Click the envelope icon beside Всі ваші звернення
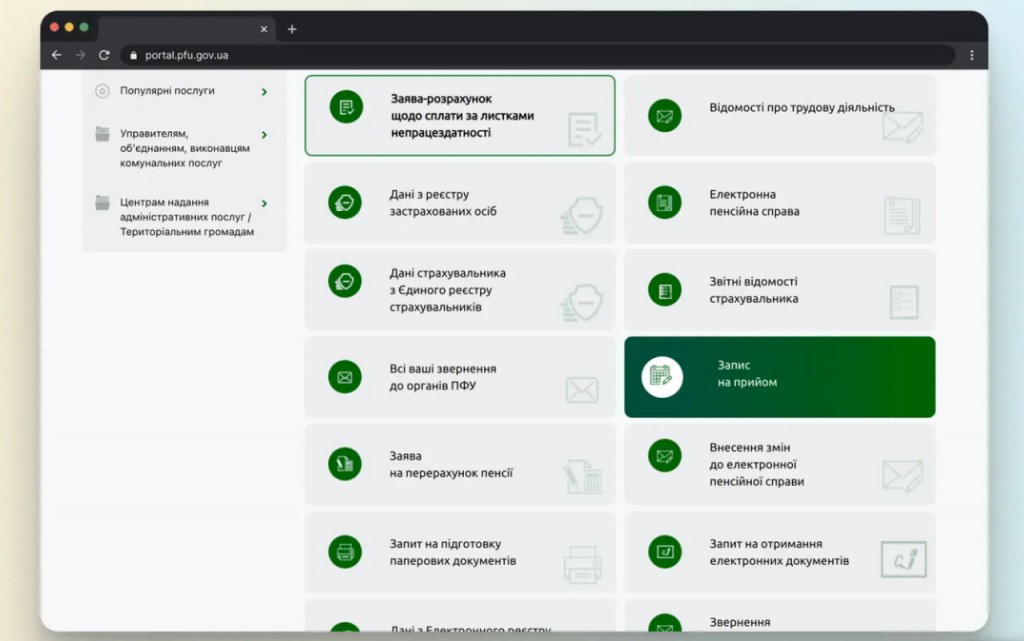This screenshot has height=641, width=1024. [345, 377]
